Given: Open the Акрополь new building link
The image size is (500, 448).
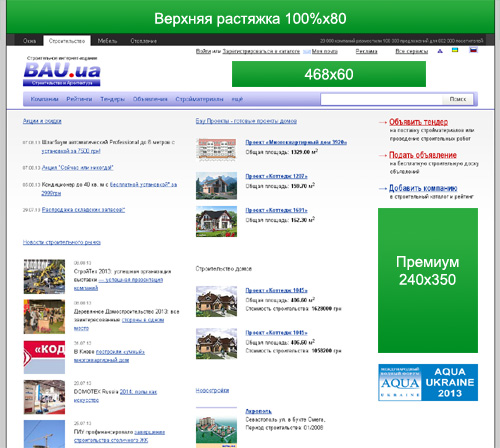Looking at the screenshot, I should tap(258, 411).
